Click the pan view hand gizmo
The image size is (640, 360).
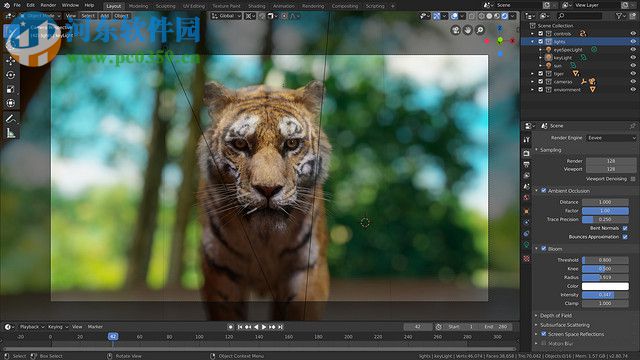tap(468, 30)
